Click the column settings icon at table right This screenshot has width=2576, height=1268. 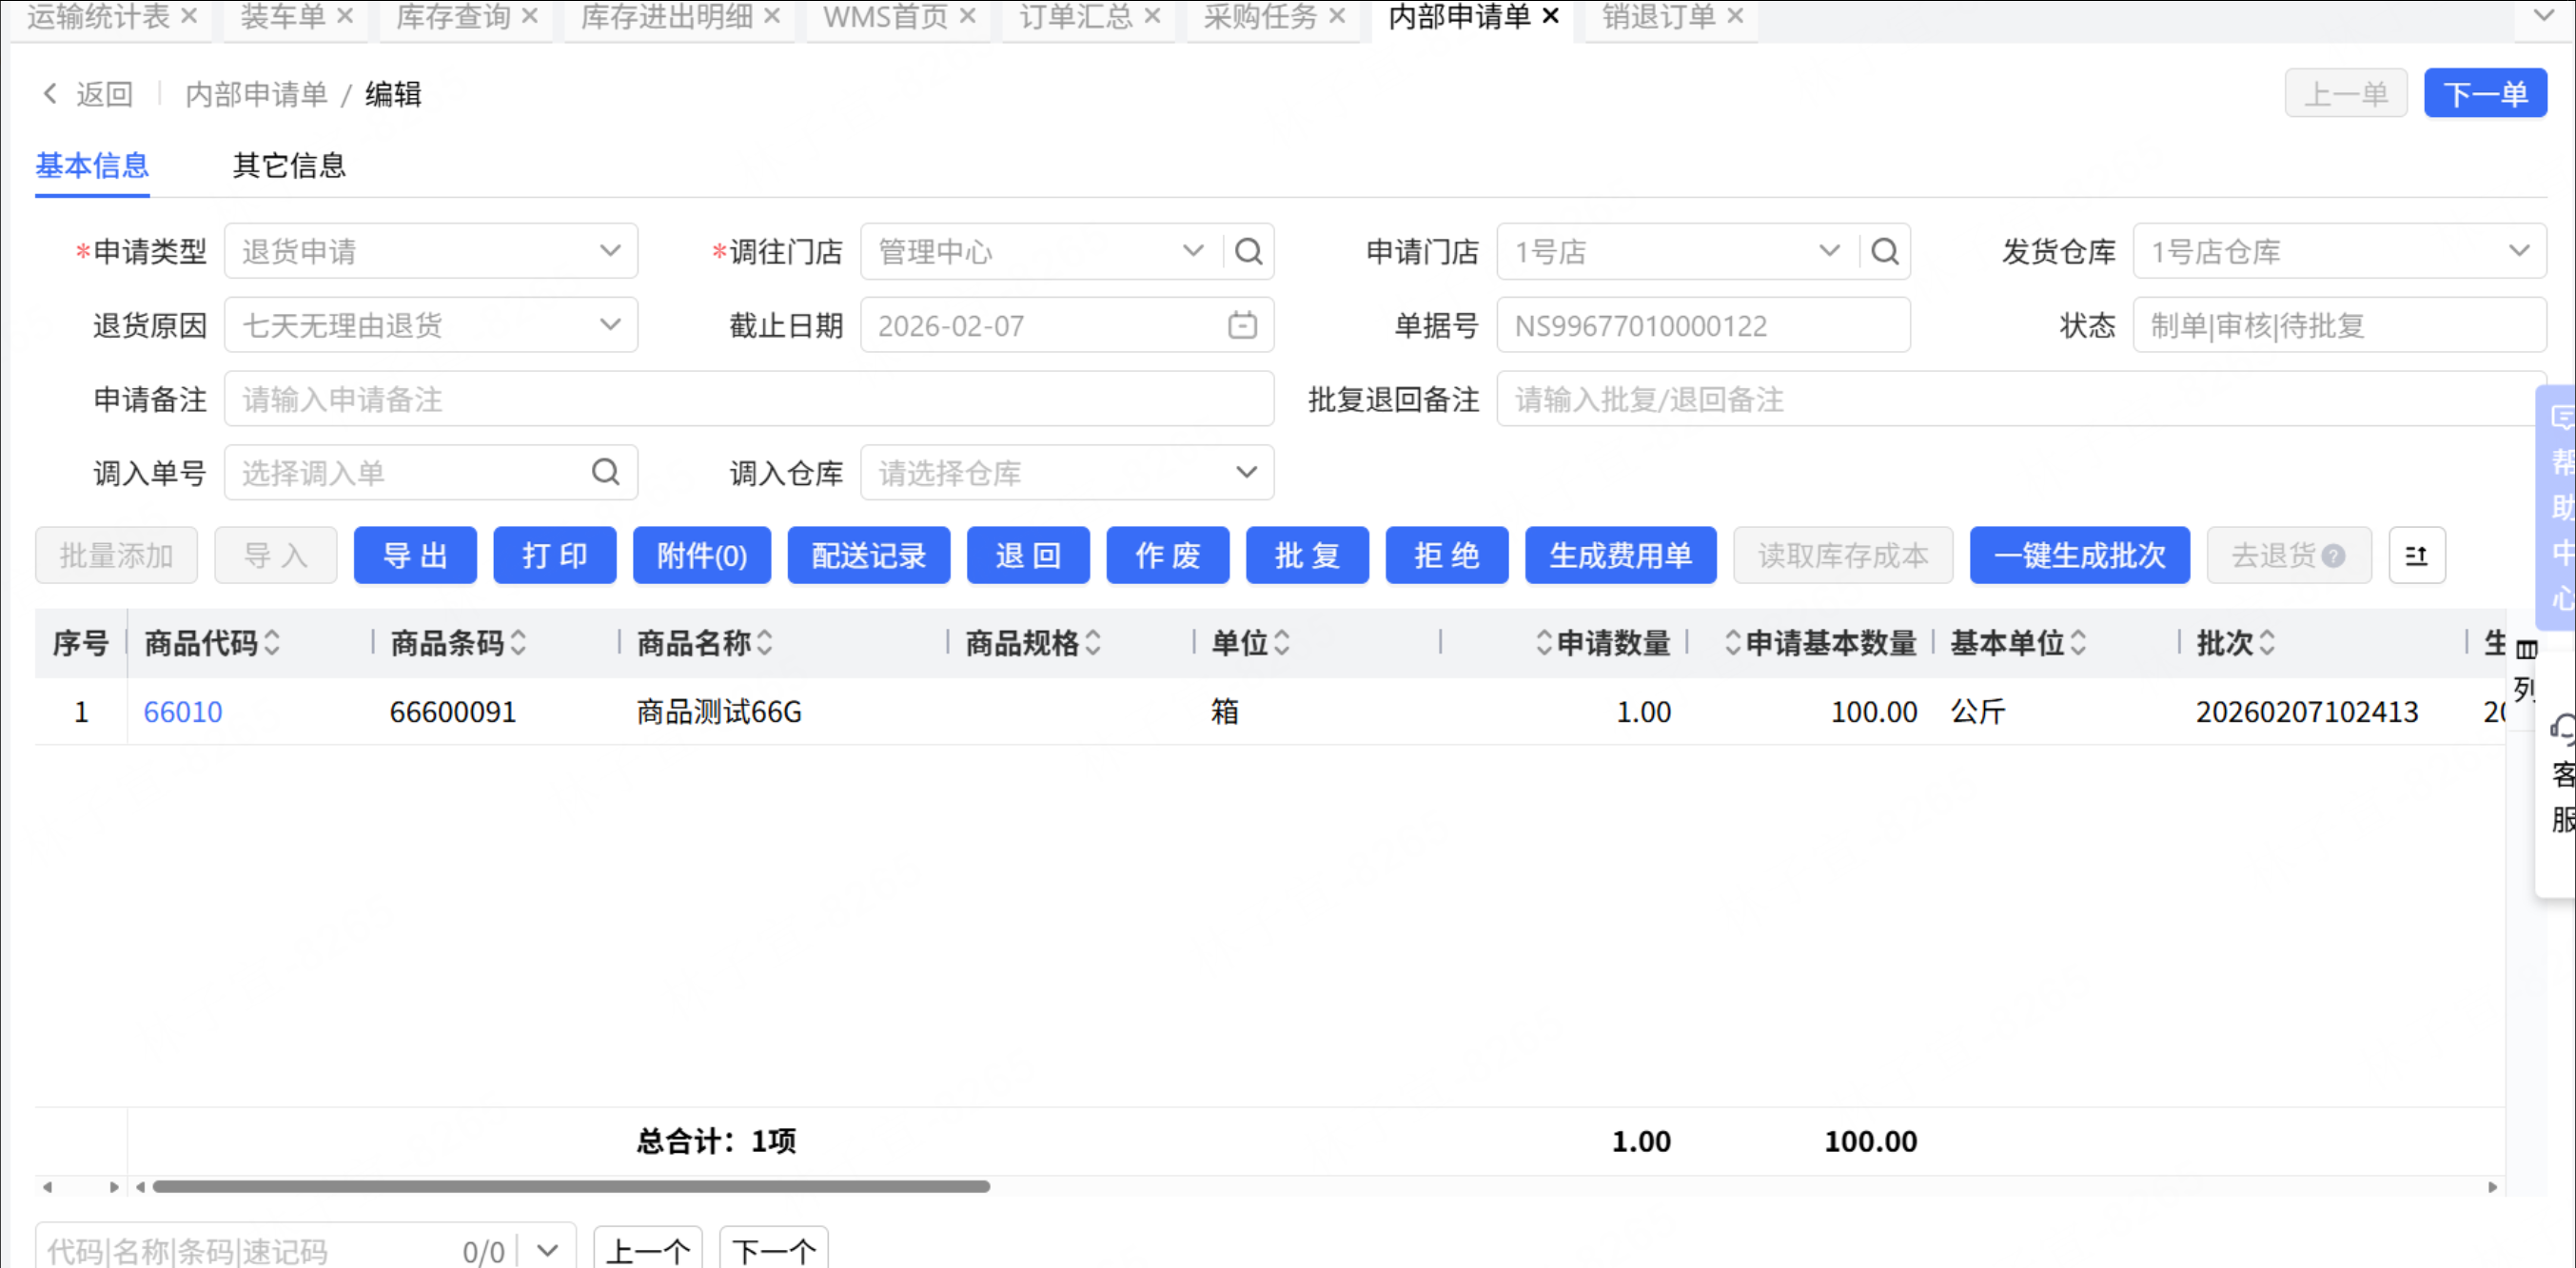2526,650
